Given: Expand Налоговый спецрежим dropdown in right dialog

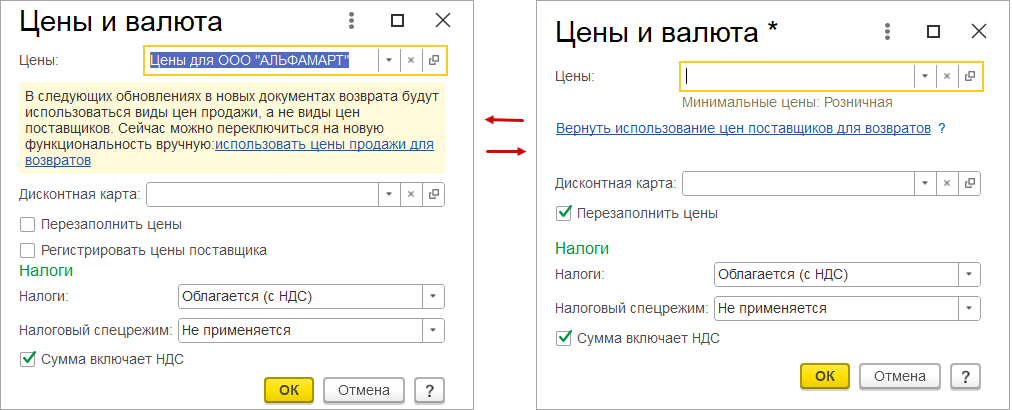Looking at the screenshot, I should click(x=968, y=308).
